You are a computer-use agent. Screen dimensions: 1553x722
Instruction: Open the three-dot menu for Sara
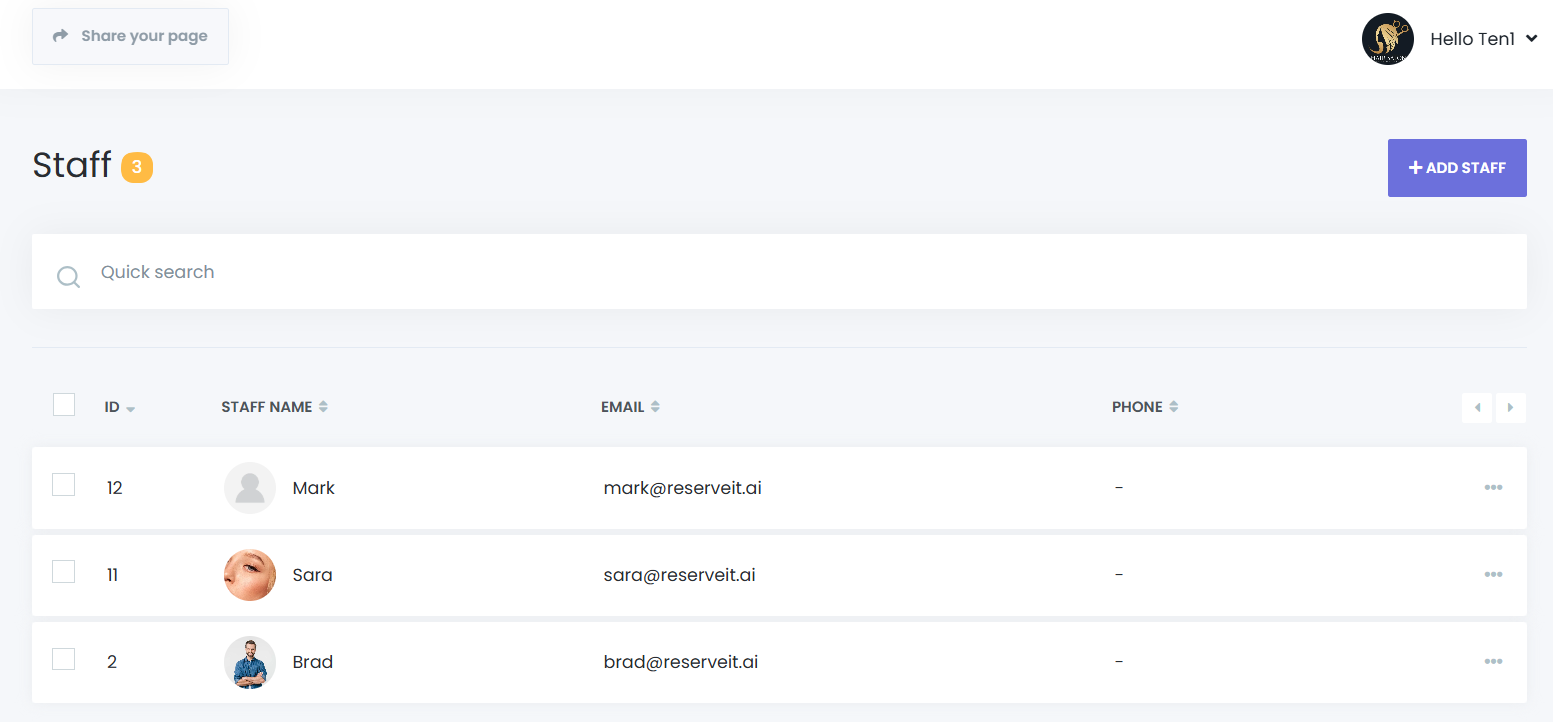point(1493,575)
